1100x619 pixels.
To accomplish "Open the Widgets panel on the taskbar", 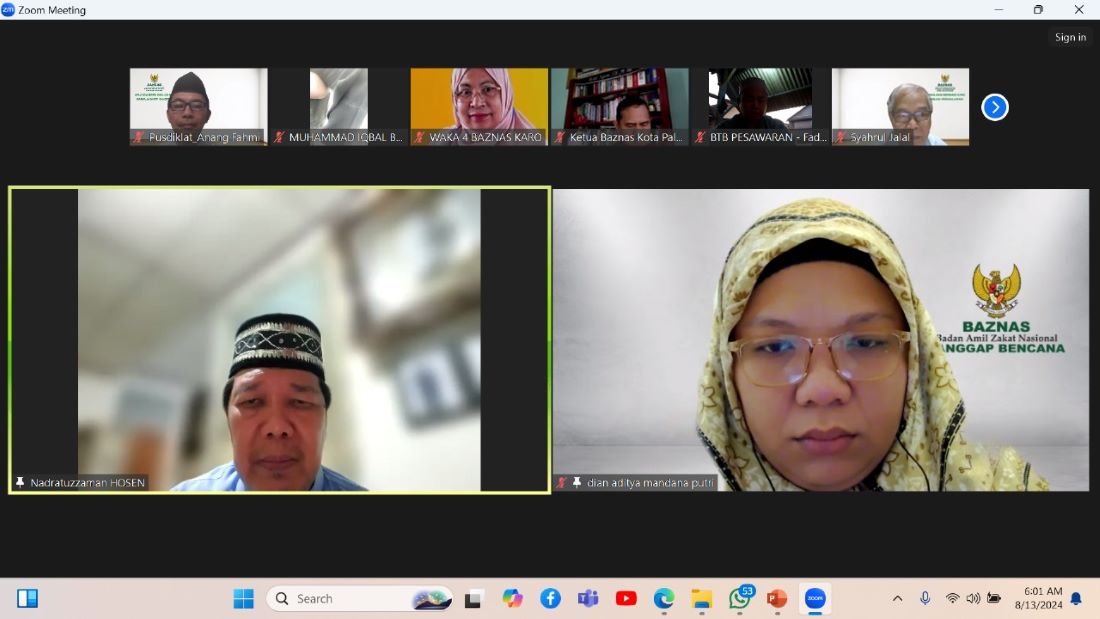I will coord(27,598).
